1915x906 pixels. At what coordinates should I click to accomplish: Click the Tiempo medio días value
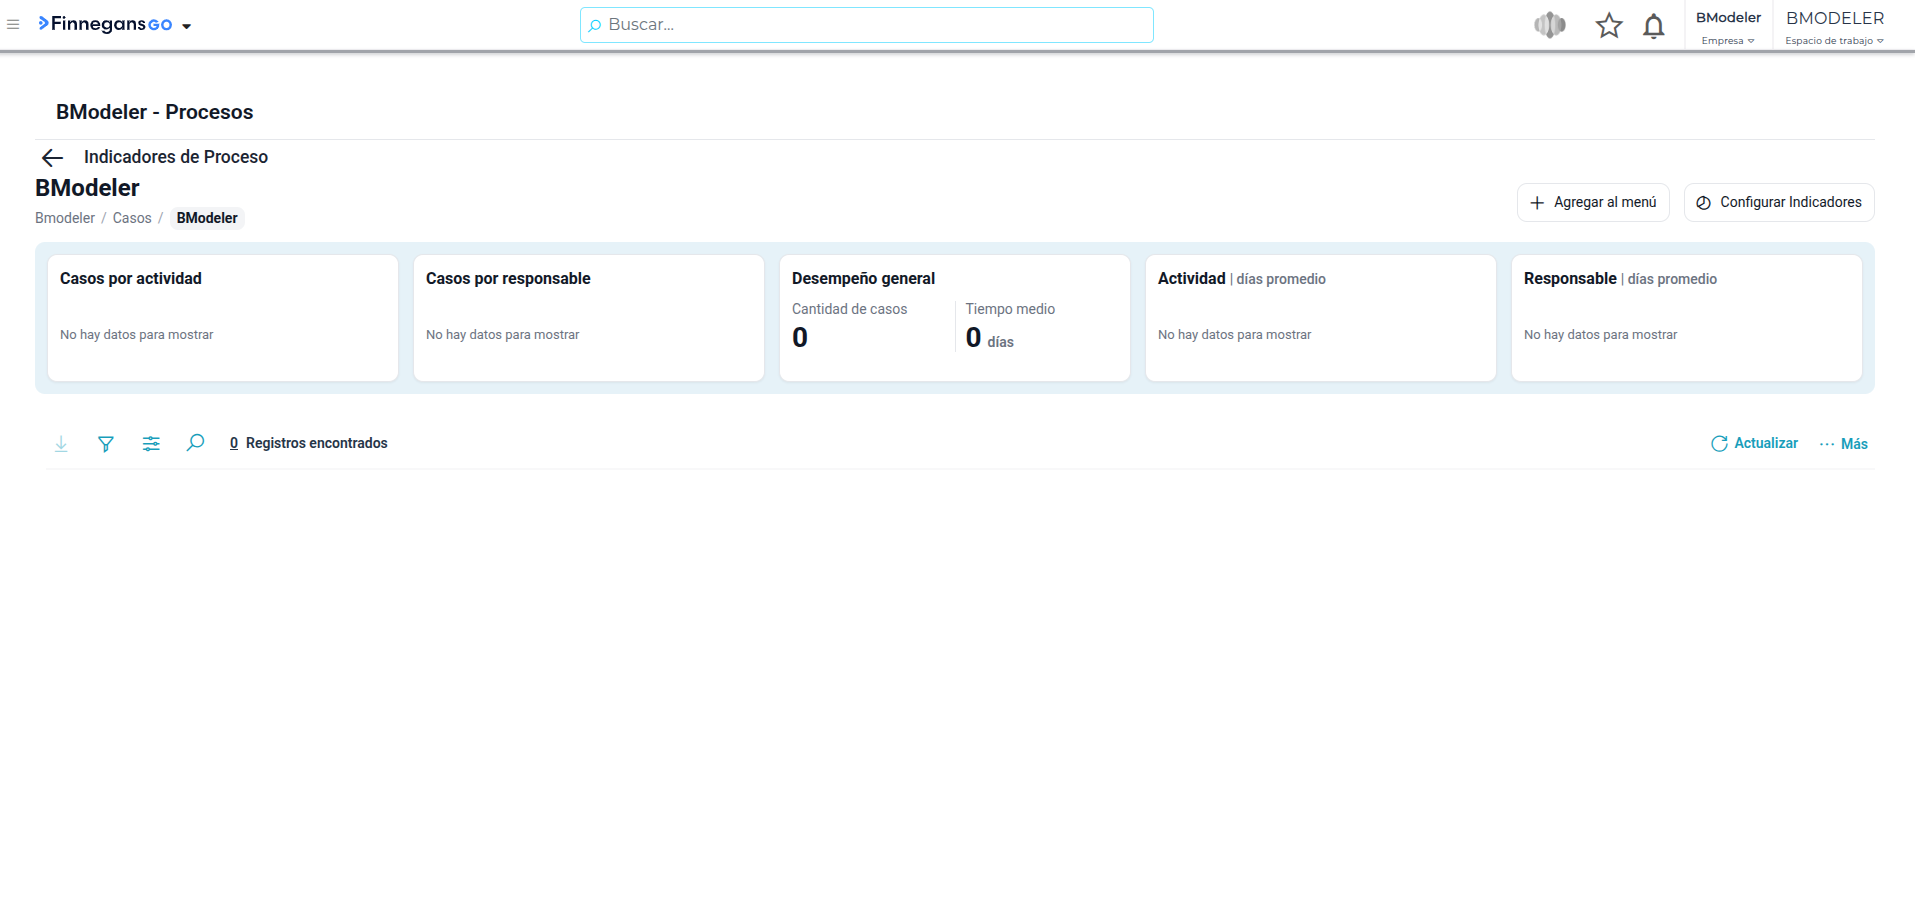(x=989, y=338)
